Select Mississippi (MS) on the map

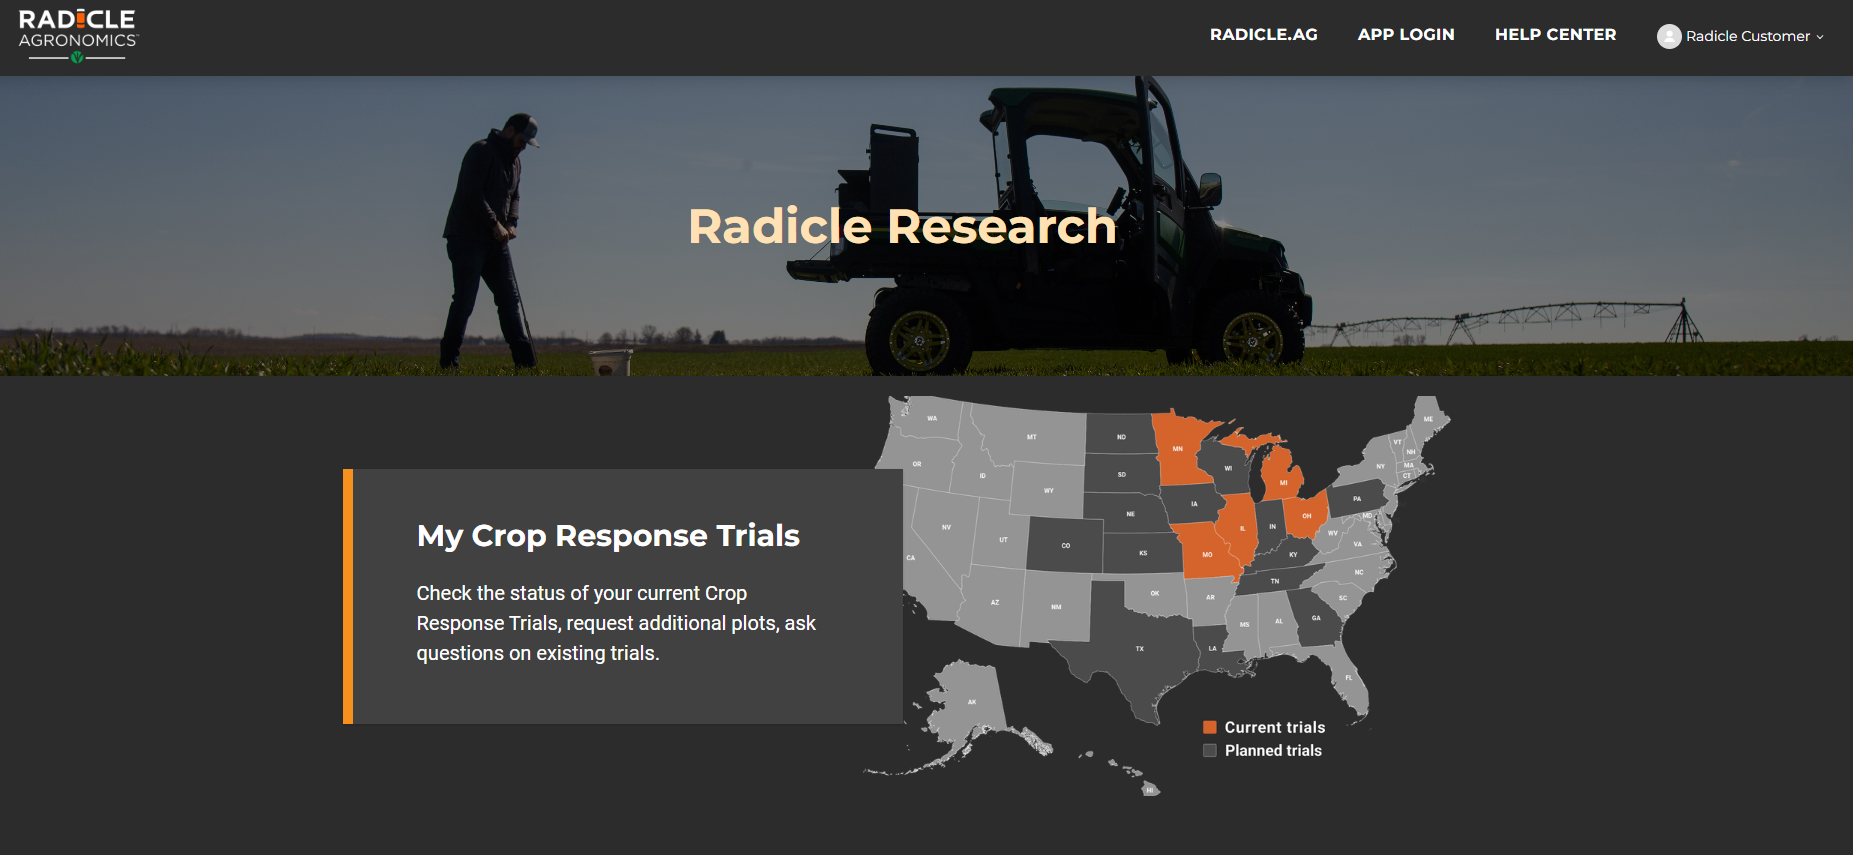(1244, 624)
